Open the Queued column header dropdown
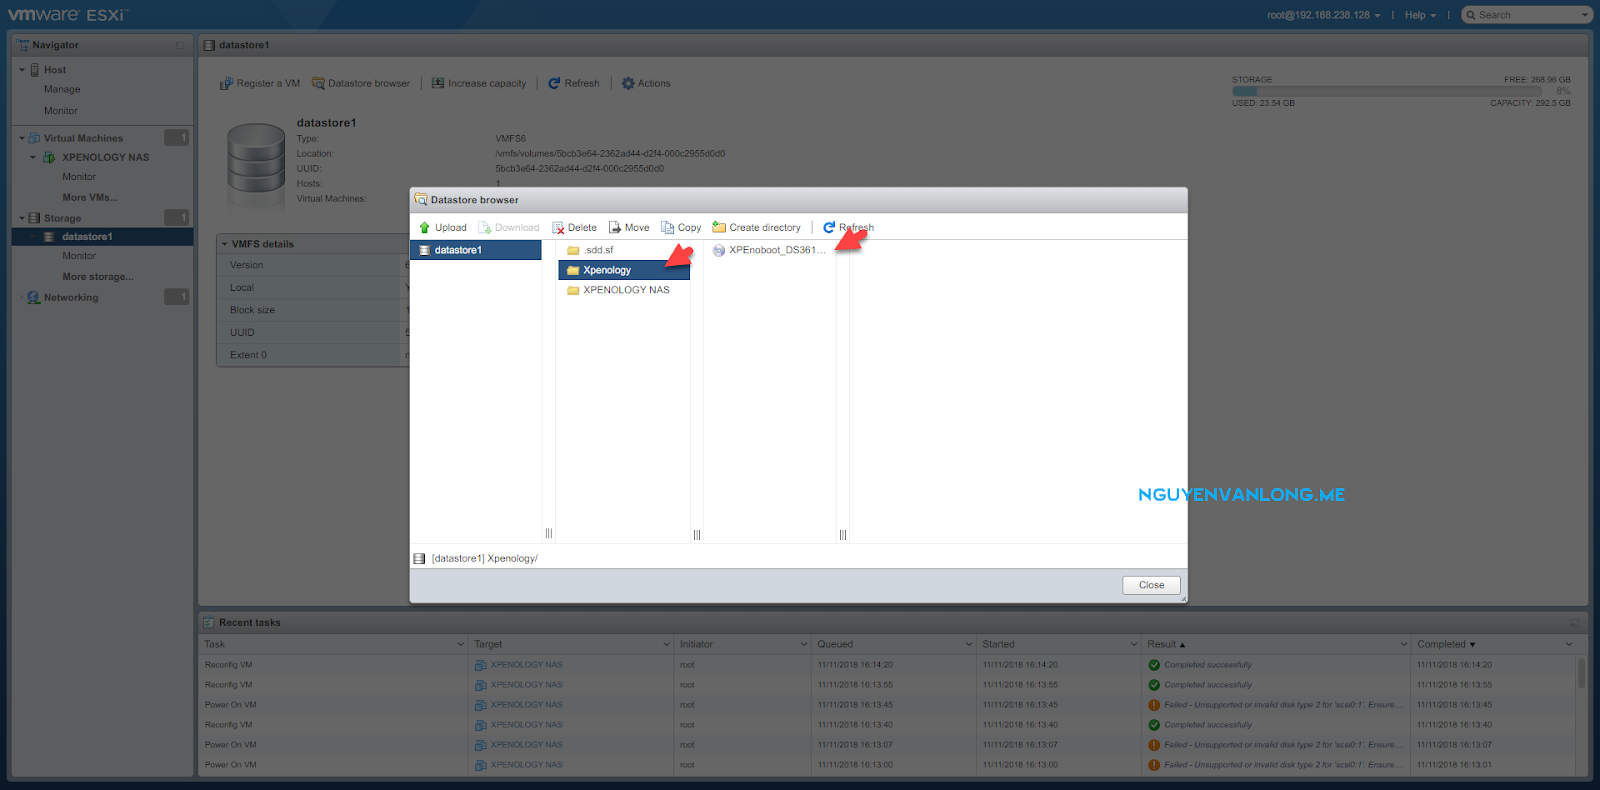The image size is (1600, 790). (x=969, y=645)
